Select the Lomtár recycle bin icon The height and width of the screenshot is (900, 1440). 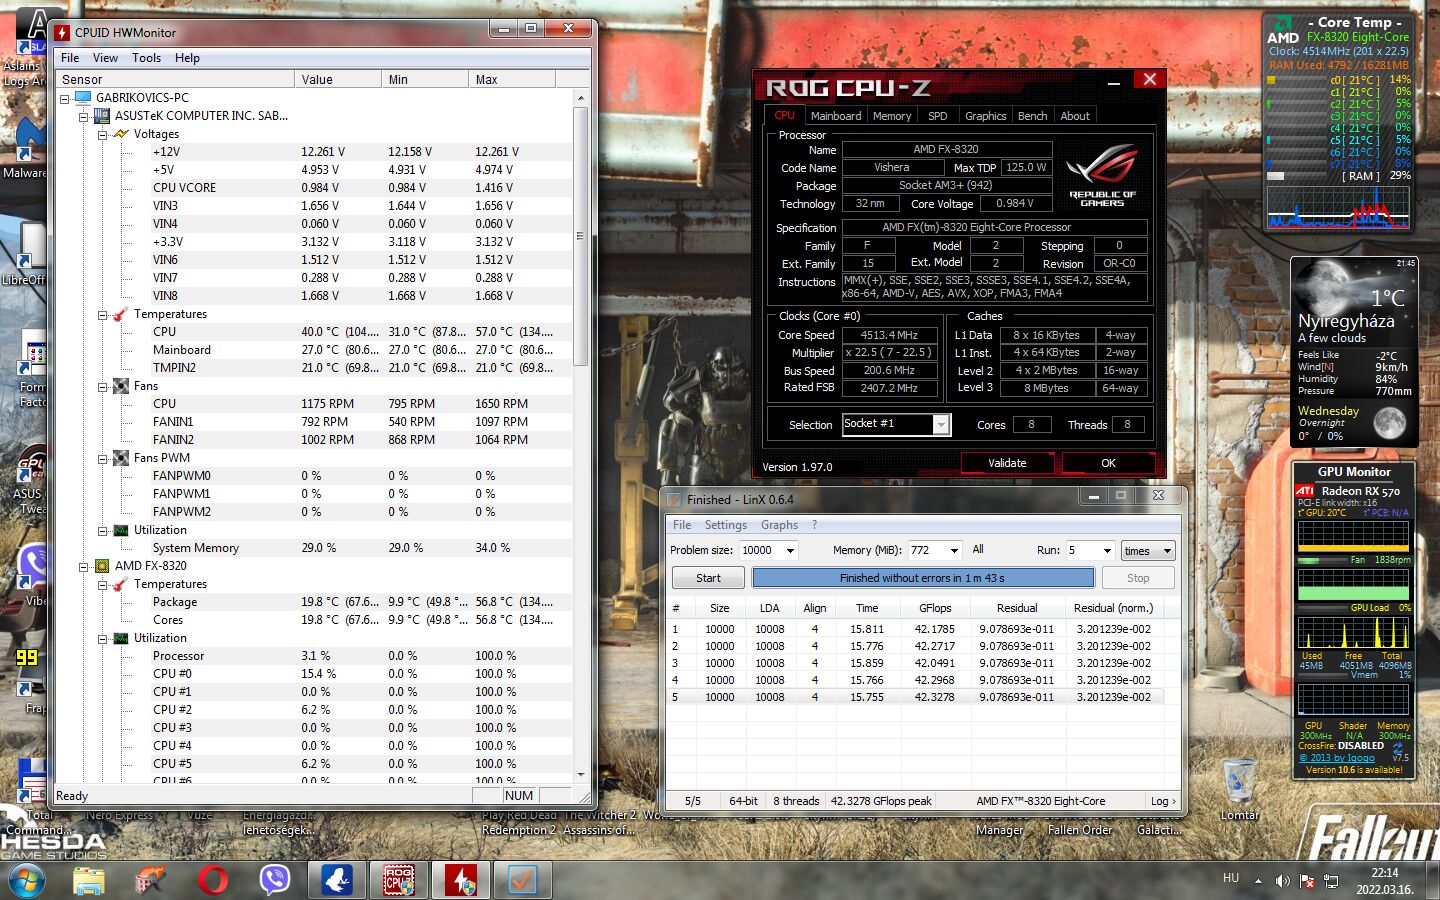1240,790
